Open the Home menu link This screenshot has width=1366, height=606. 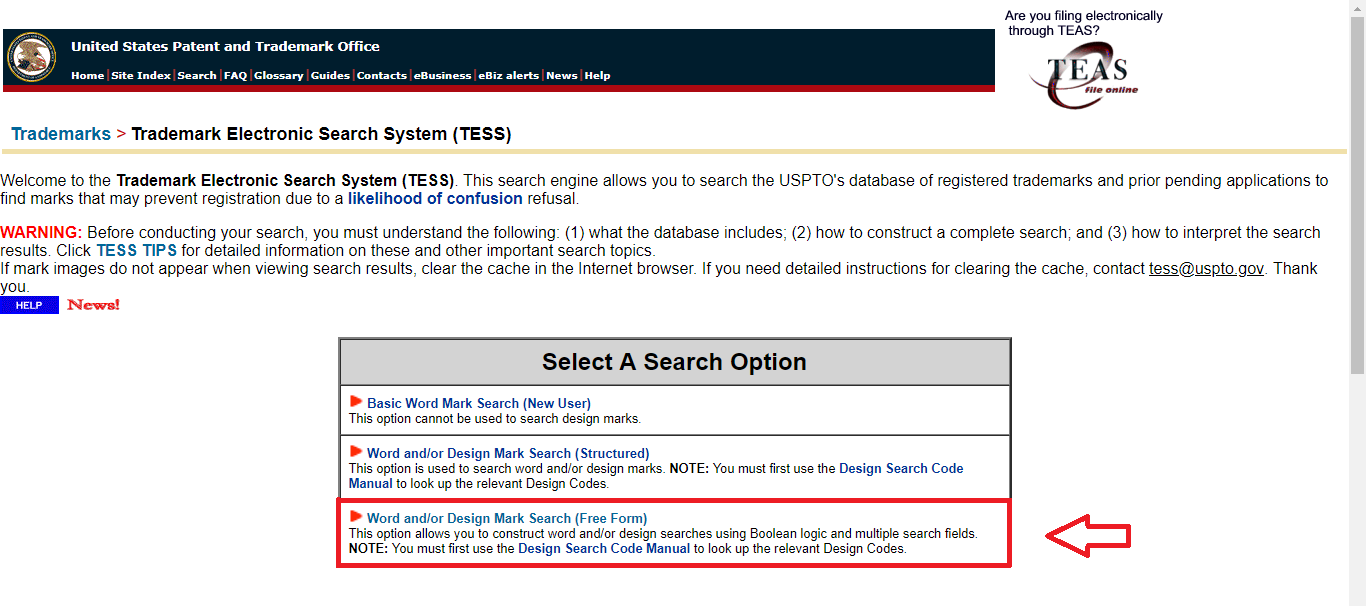click(87, 76)
